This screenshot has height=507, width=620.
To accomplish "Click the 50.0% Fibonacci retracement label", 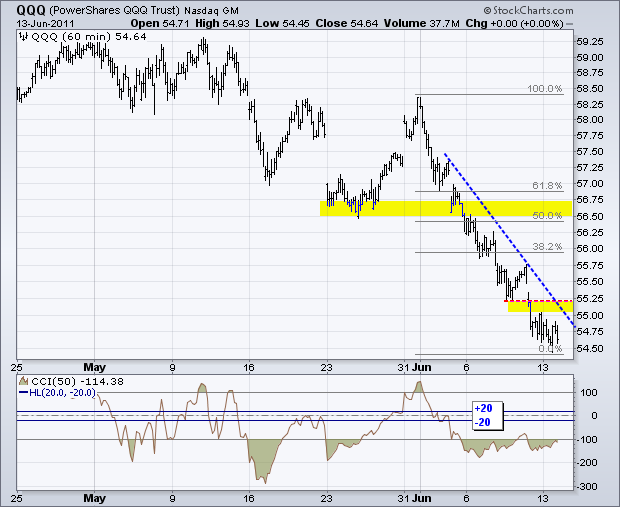I will click(x=547, y=216).
